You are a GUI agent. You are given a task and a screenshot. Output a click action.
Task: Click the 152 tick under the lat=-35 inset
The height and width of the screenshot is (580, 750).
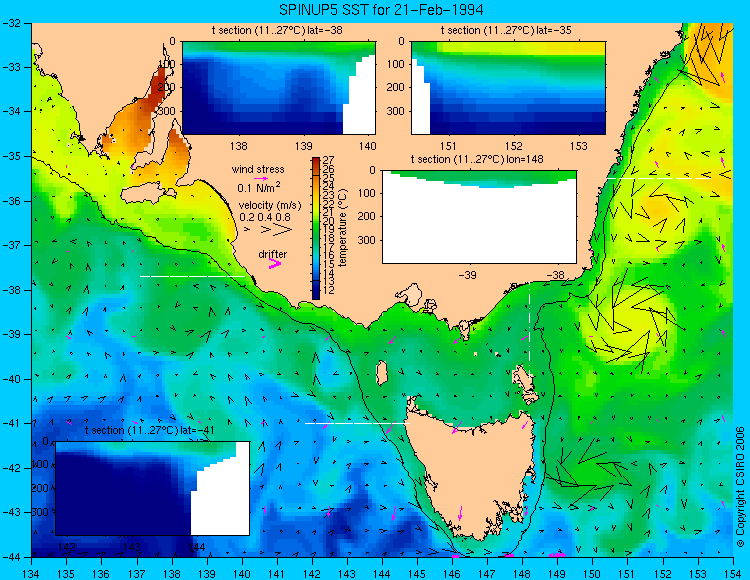(x=514, y=146)
